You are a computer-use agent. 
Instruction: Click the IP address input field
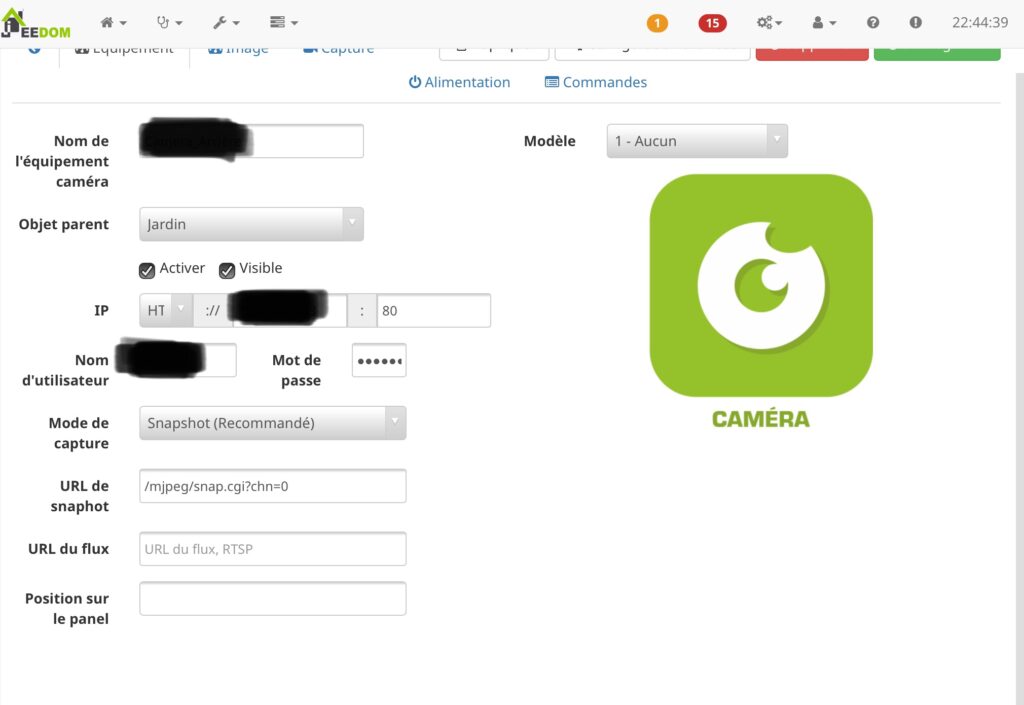[289, 310]
